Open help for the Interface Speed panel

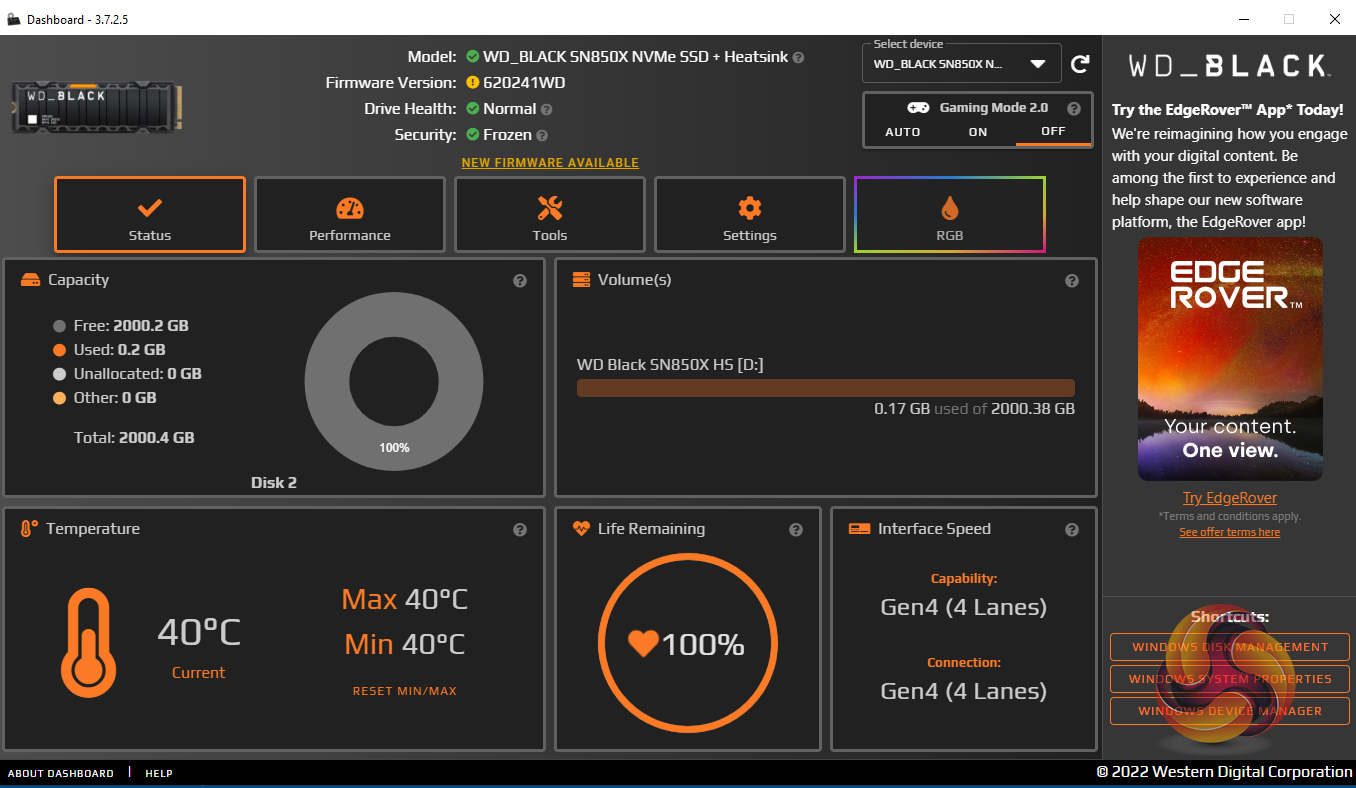[1072, 530]
